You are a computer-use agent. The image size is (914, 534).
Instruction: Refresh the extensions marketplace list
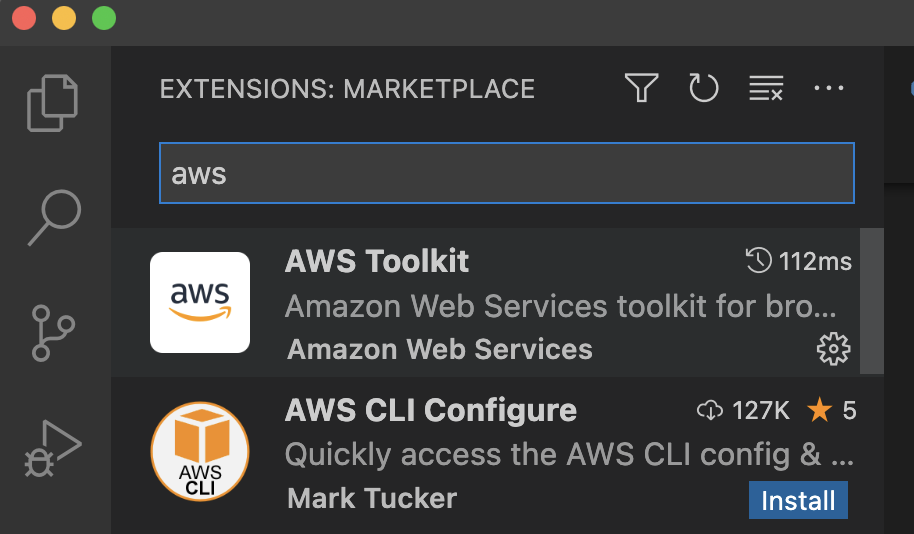point(704,88)
